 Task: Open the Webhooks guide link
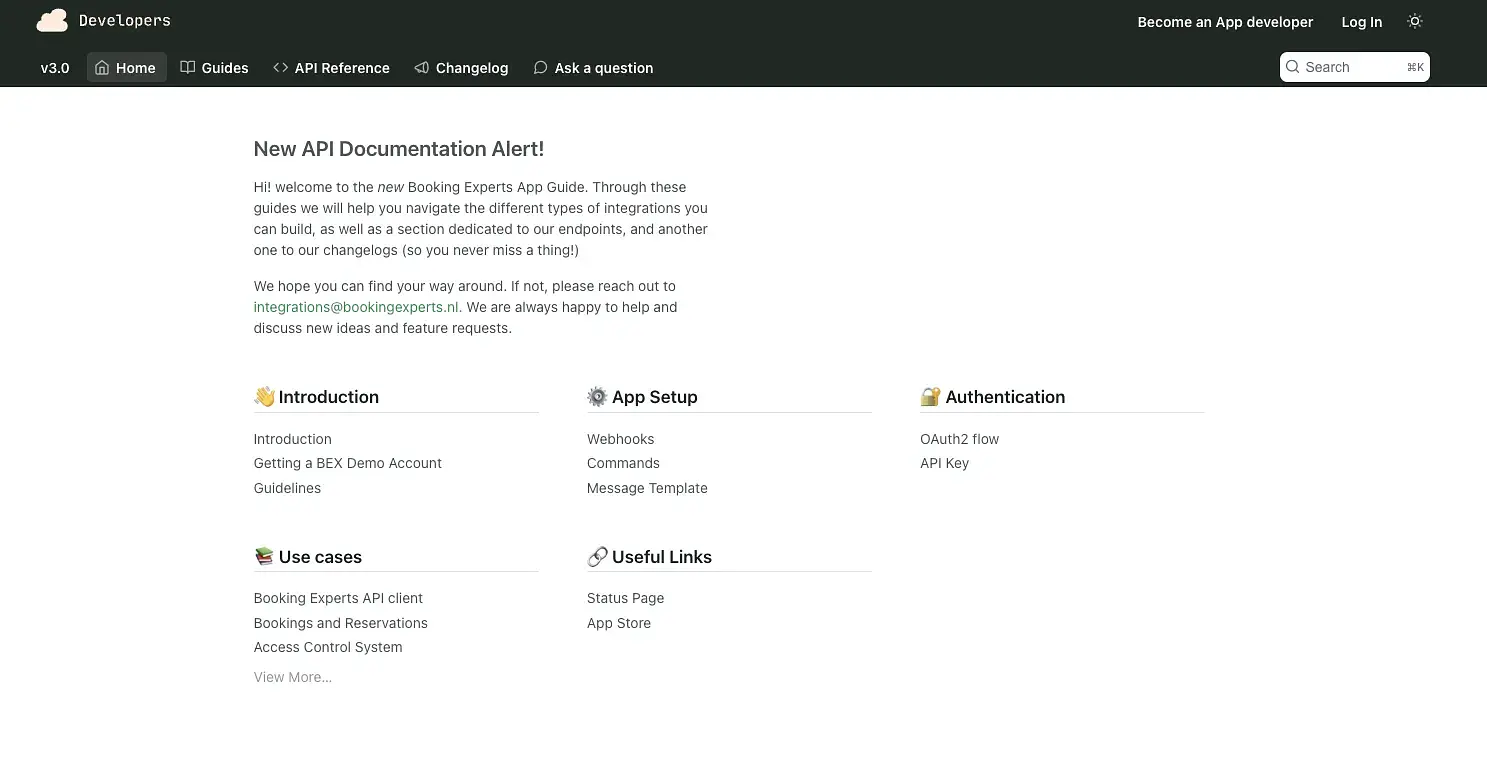pyautogui.click(x=620, y=439)
